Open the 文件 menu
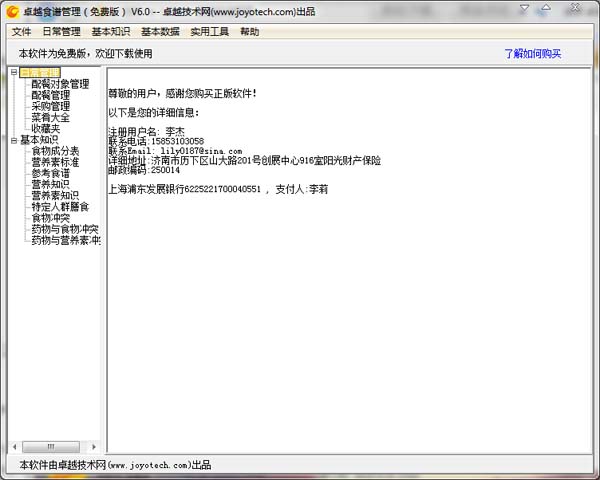This screenshot has width=600, height=480. click(21, 31)
